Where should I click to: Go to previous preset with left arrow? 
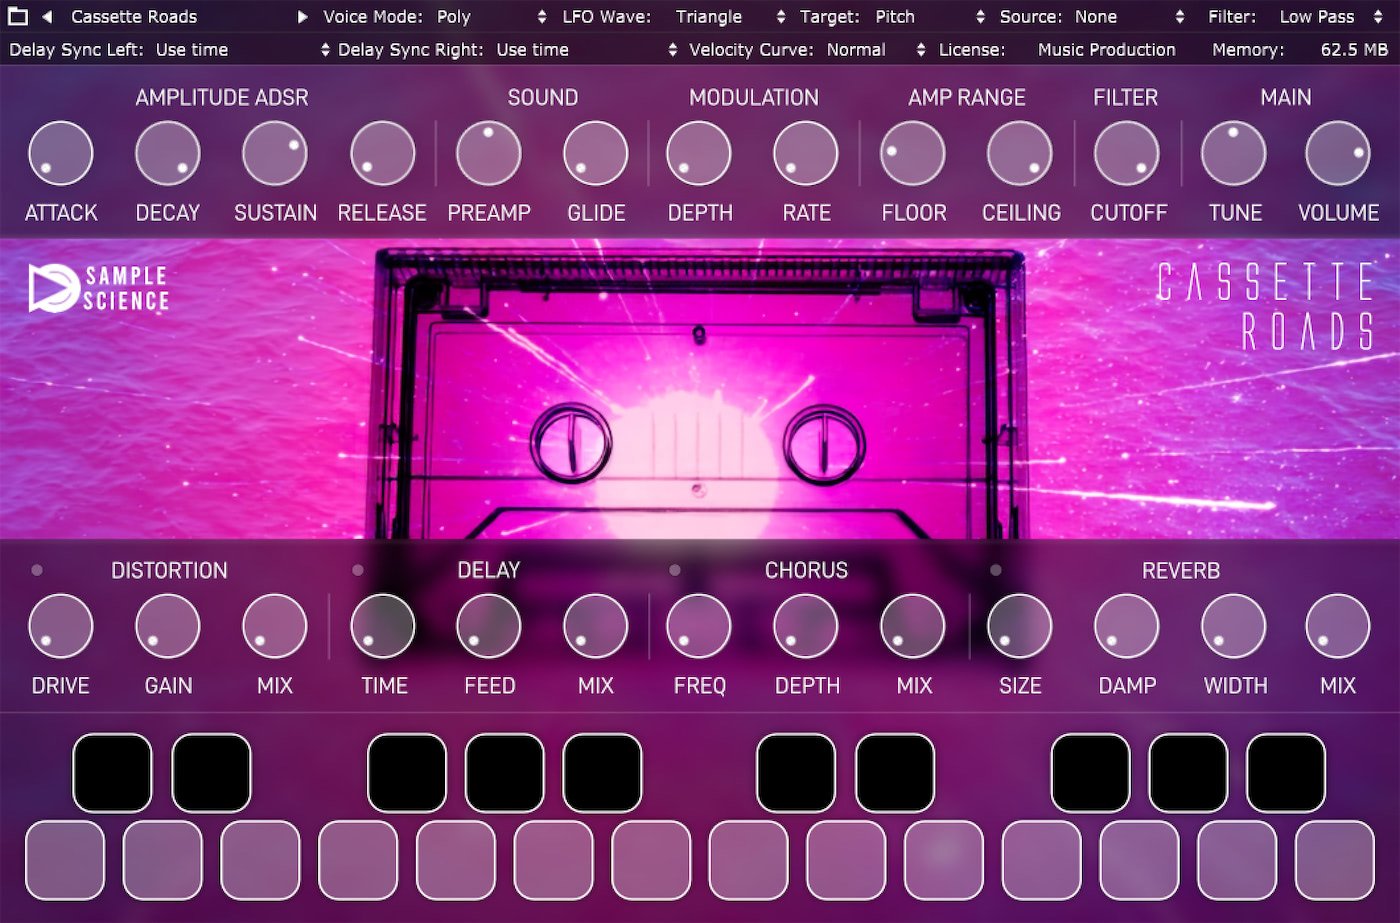[x=46, y=16]
